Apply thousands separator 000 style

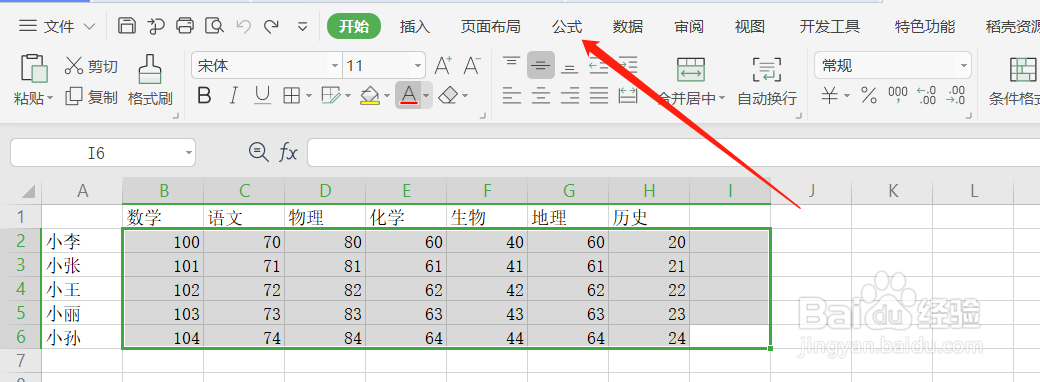pyautogui.click(x=898, y=96)
